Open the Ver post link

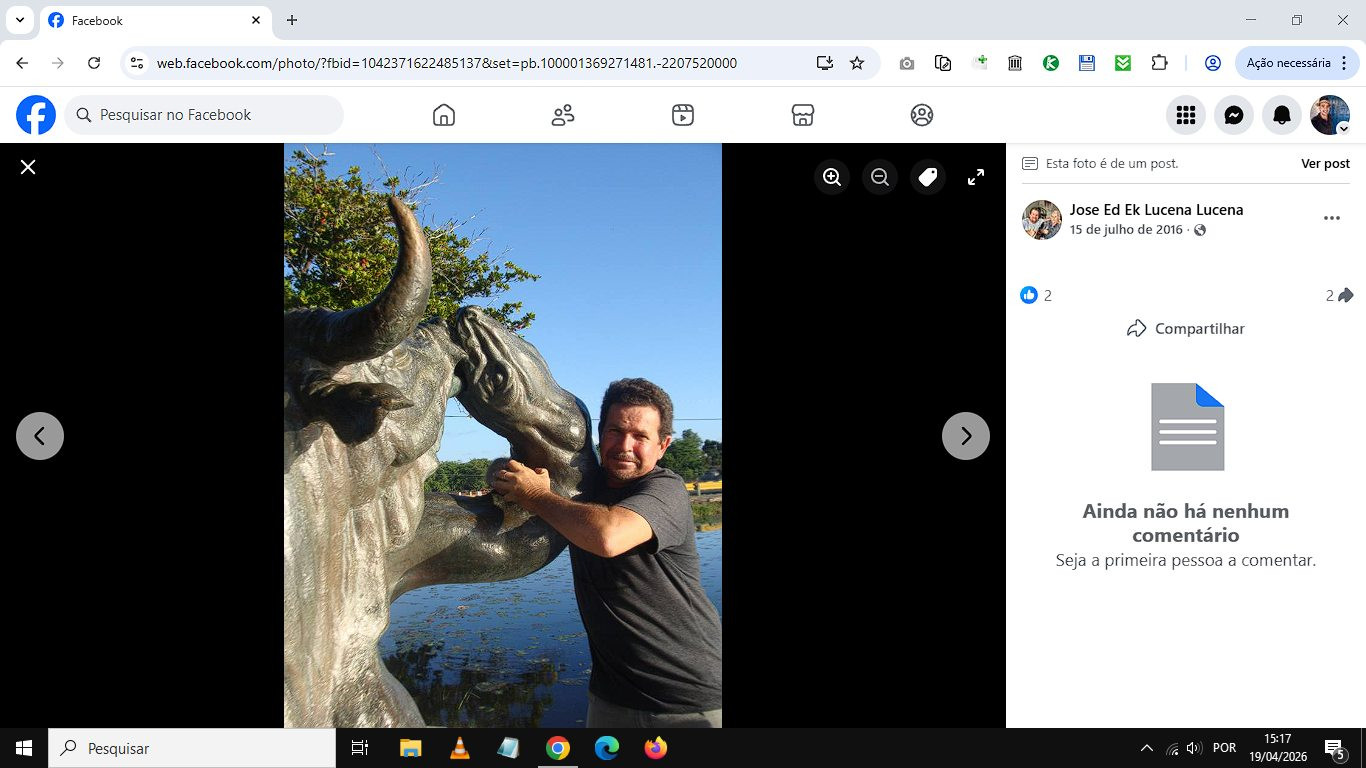coord(1324,163)
